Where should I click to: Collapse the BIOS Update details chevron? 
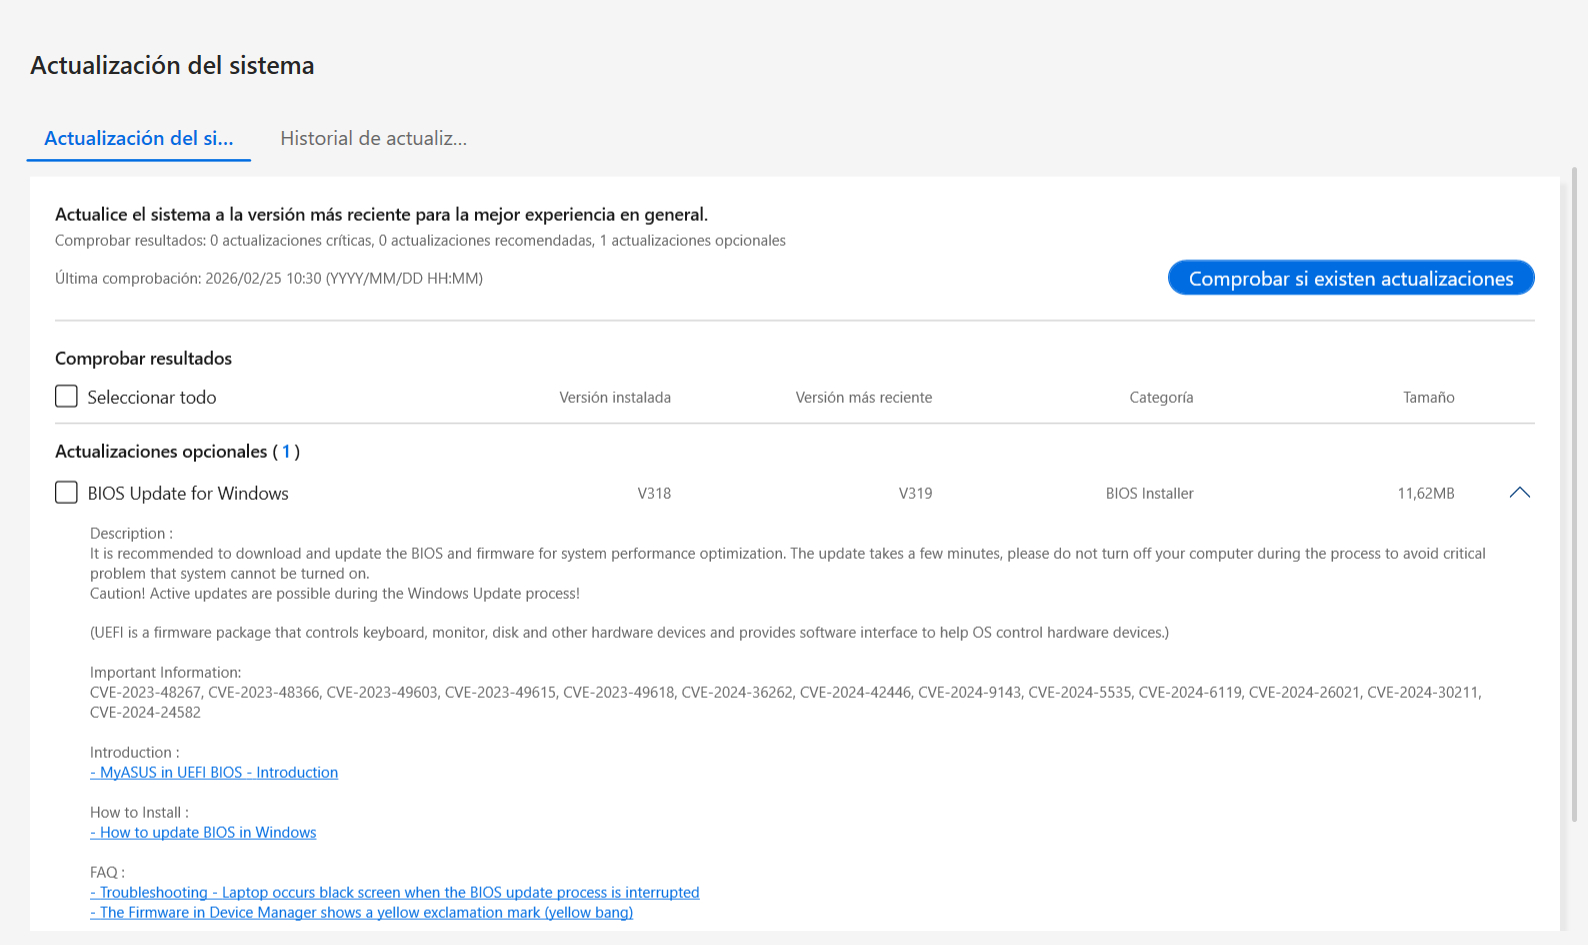pos(1519,492)
